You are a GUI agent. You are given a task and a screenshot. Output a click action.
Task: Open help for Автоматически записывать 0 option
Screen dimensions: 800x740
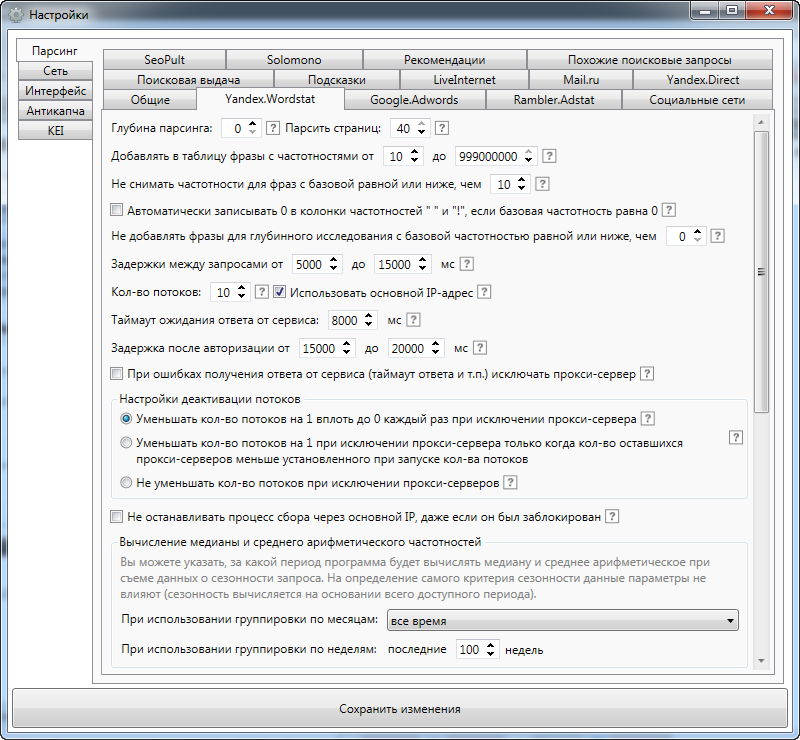(x=668, y=210)
